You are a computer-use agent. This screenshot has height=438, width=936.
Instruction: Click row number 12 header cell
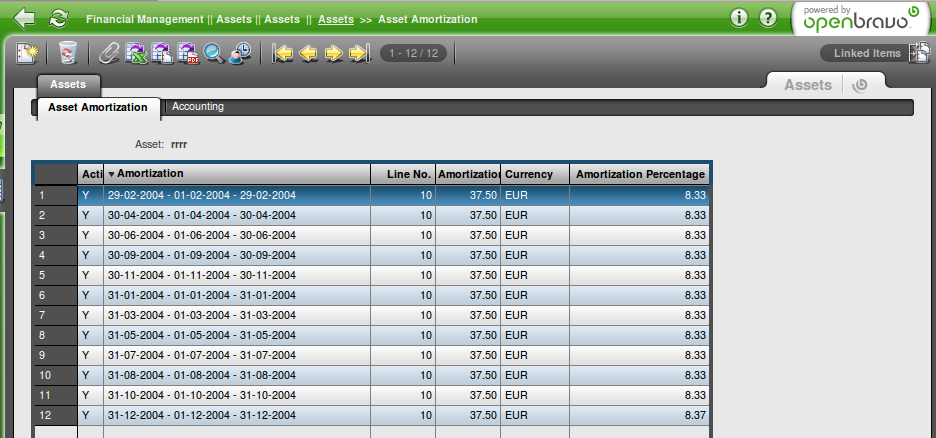(x=56, y=415)
